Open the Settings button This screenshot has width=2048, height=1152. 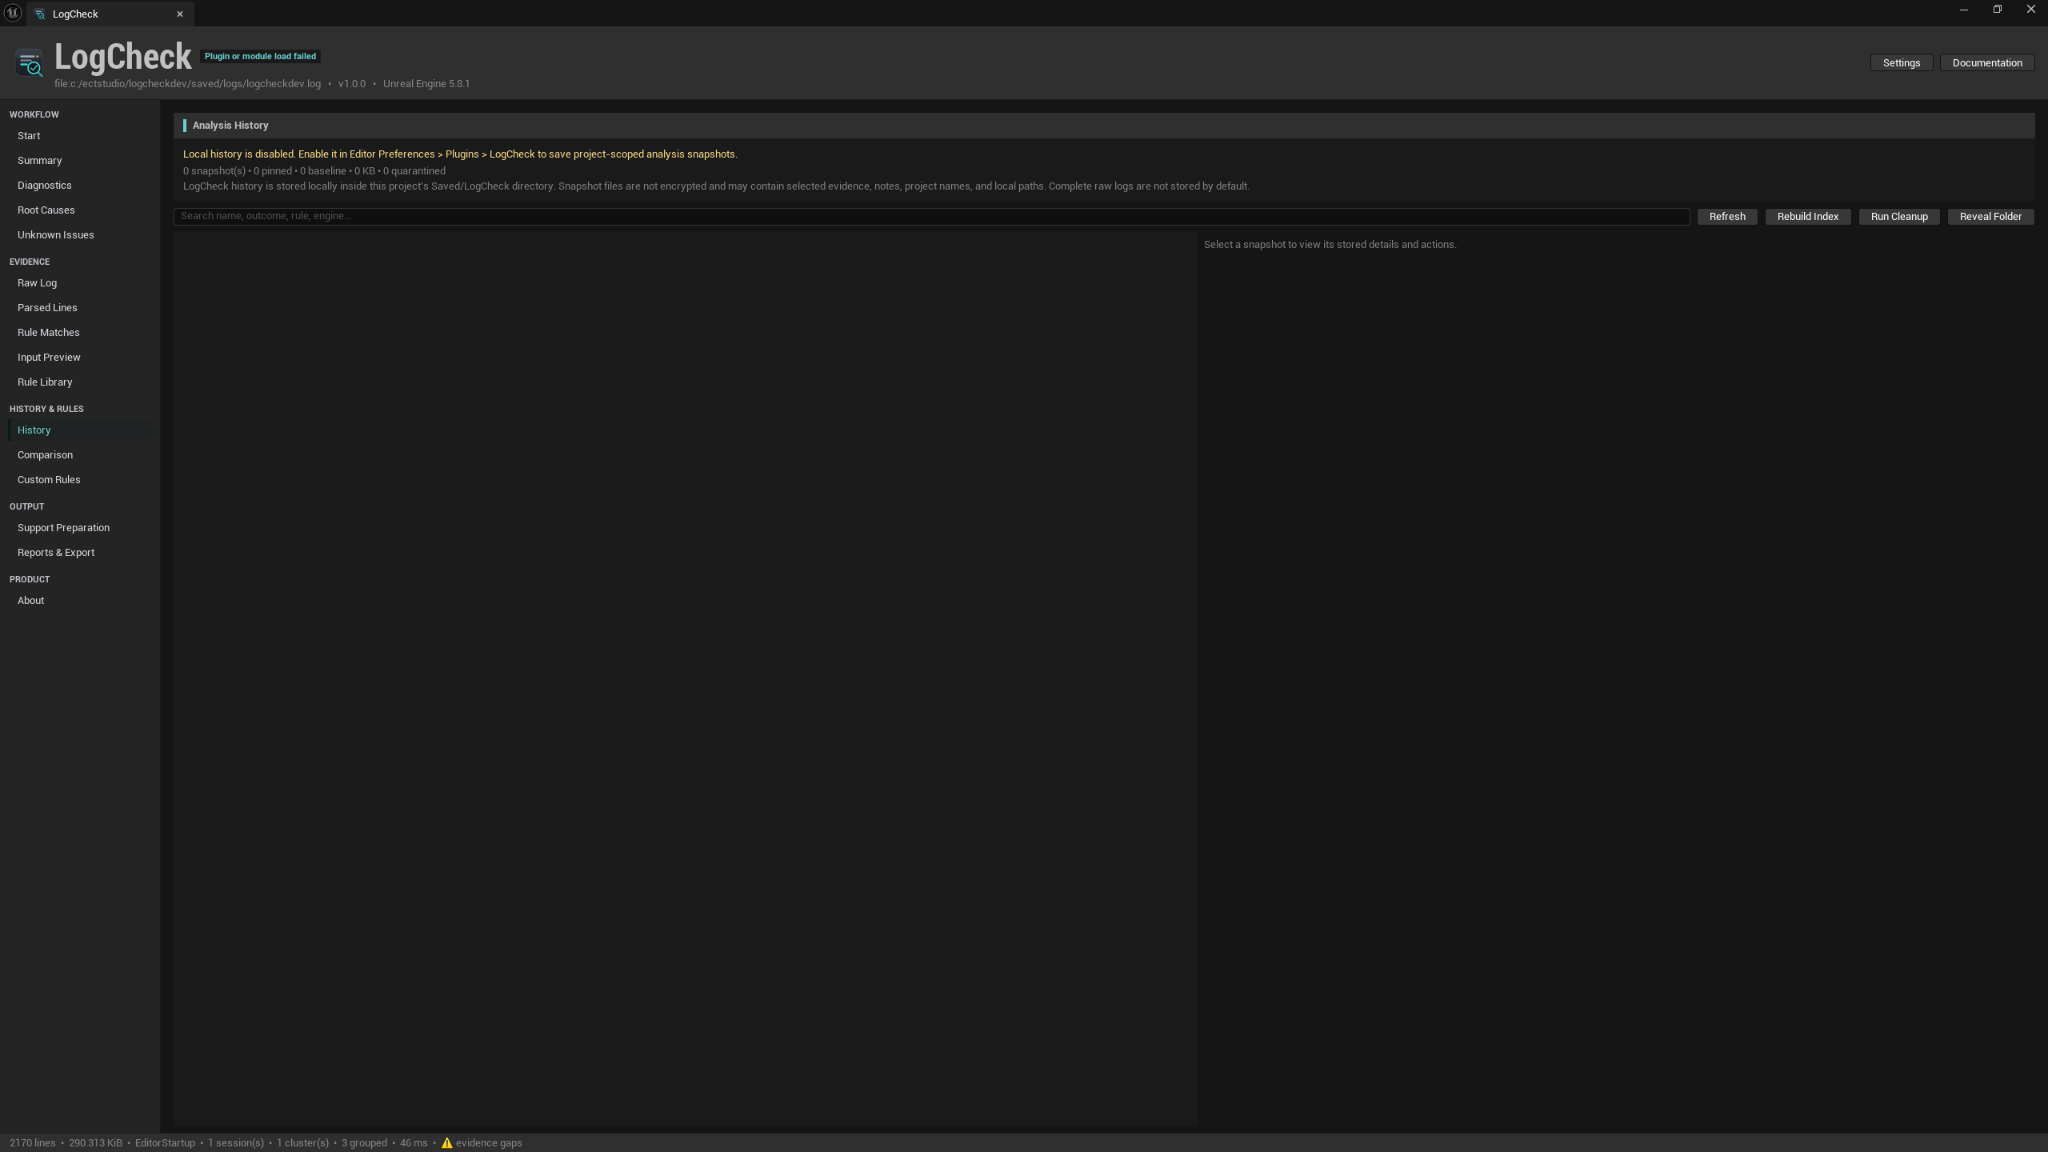[1901, 63]
